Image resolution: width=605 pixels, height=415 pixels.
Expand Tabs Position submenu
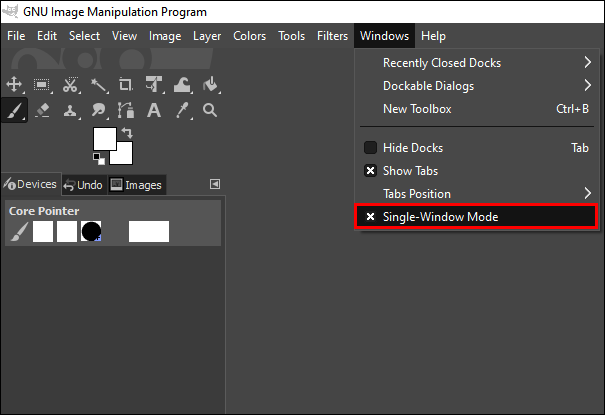pos(476,194)
